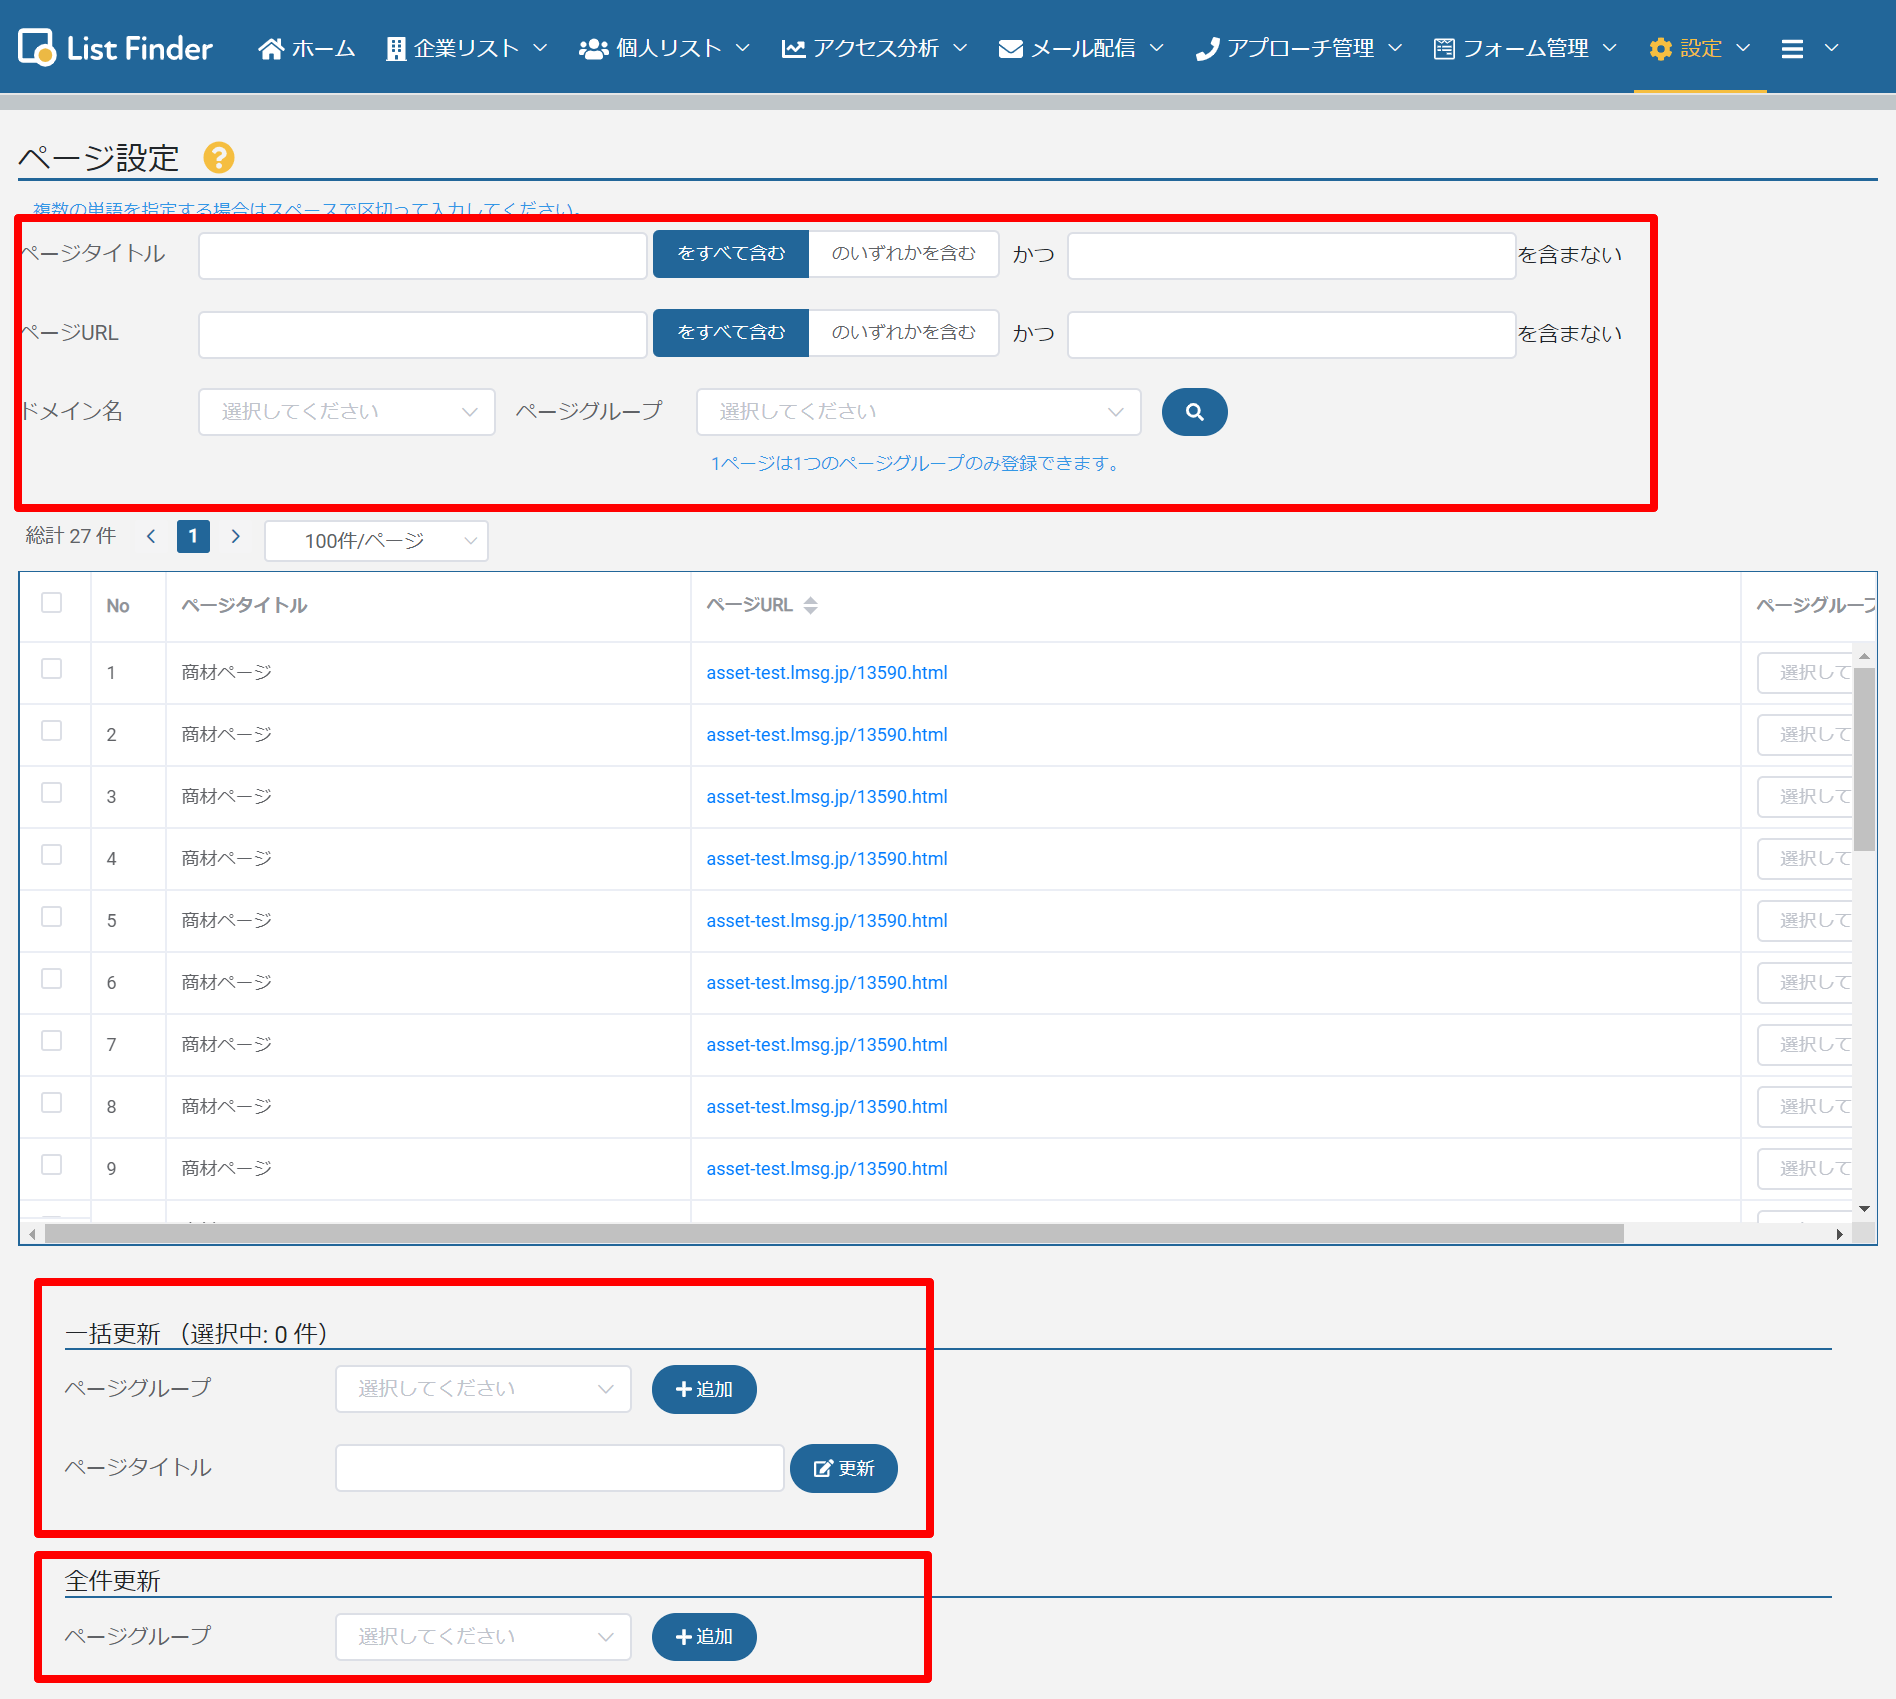Go to next page with right chevron
1896x1699 pixels.
tap(236, 537)
